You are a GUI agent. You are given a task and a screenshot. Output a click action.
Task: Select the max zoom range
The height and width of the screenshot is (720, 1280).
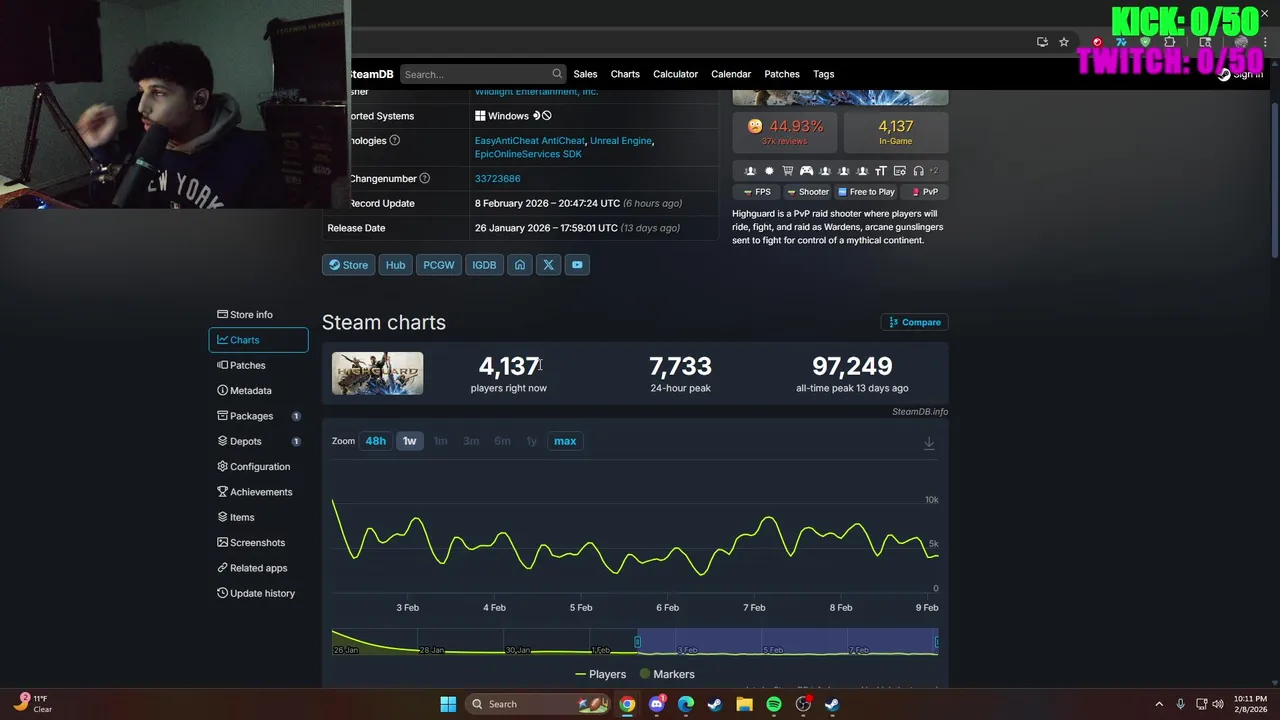pyautogui.click(x=565, y=441)
